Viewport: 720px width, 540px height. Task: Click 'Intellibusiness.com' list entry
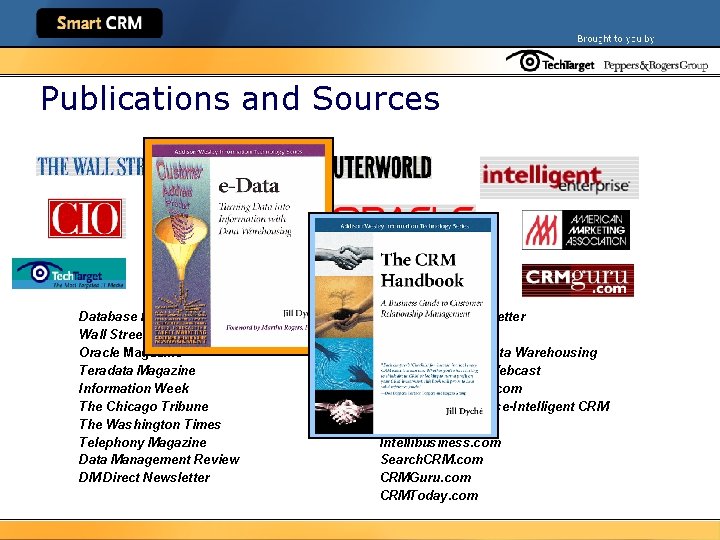[x=440, y=443]
